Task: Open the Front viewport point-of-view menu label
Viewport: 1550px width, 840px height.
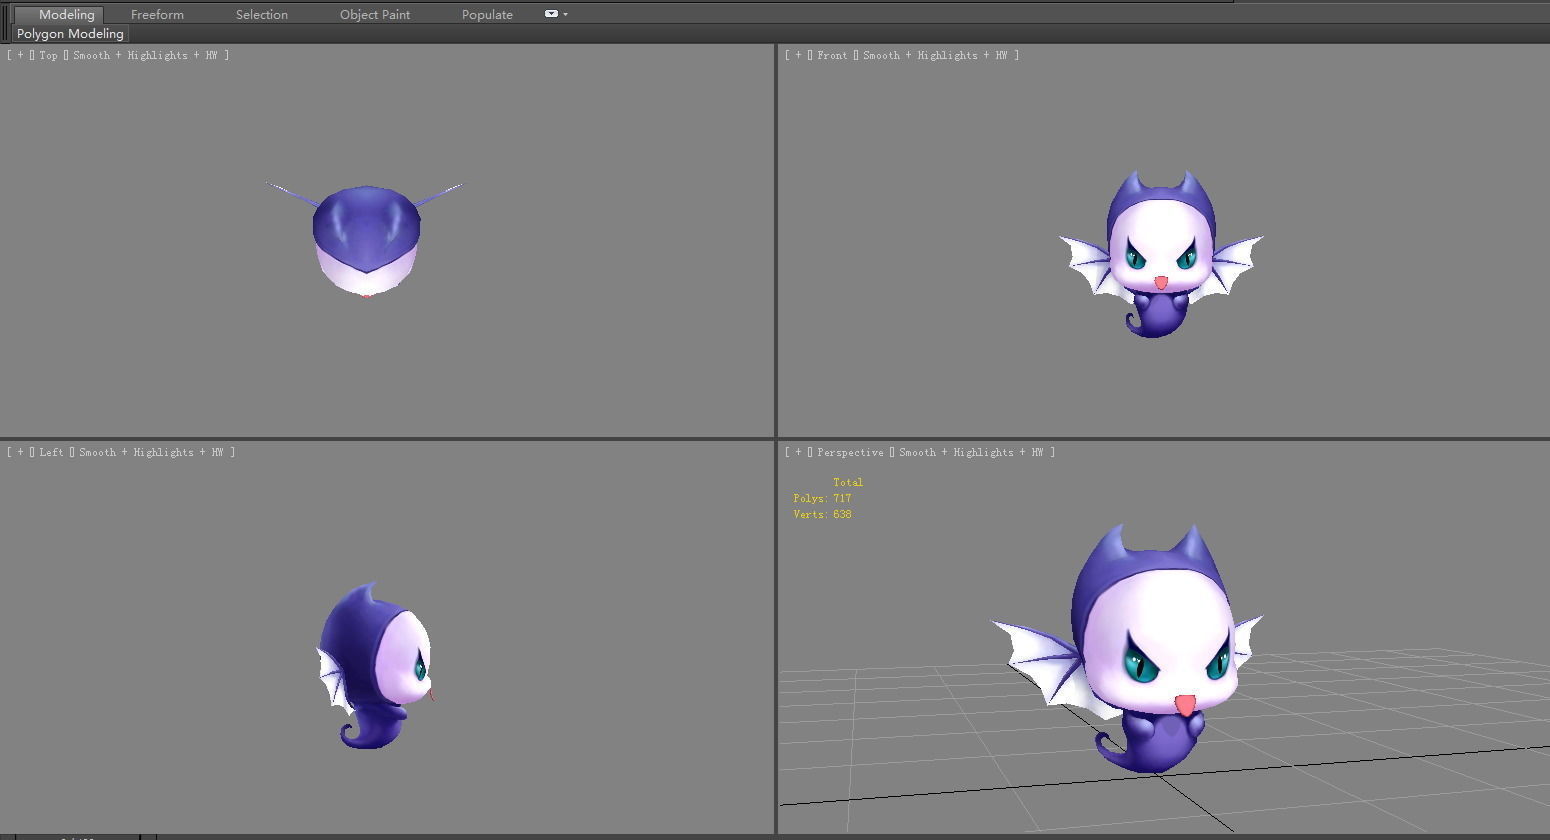Action: point(832,55)
